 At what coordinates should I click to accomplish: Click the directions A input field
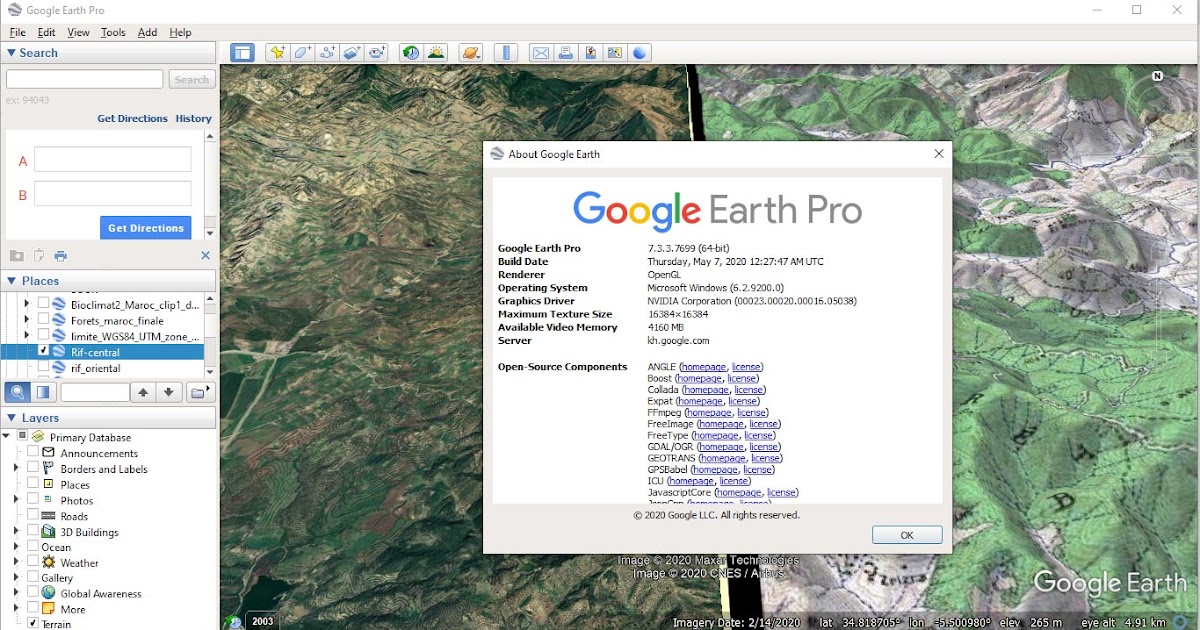(x=113, y=159)
